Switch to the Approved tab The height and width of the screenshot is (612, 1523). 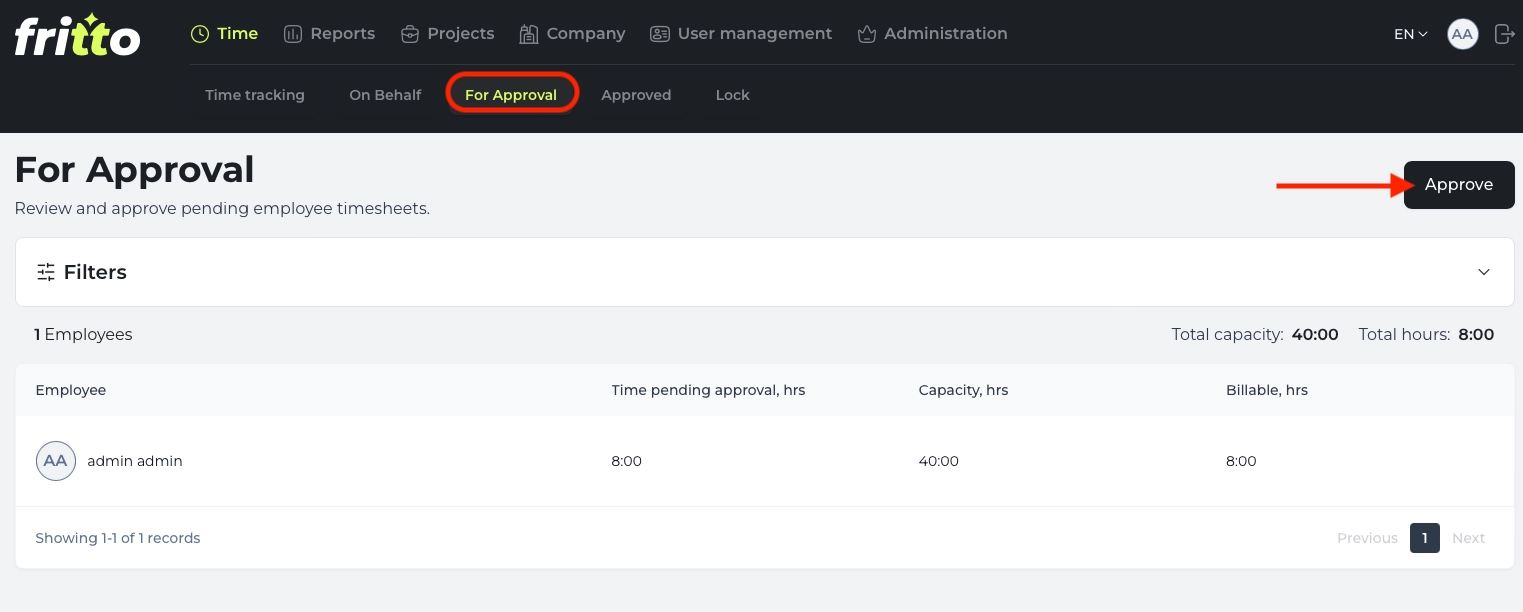[x=636, y=95]
